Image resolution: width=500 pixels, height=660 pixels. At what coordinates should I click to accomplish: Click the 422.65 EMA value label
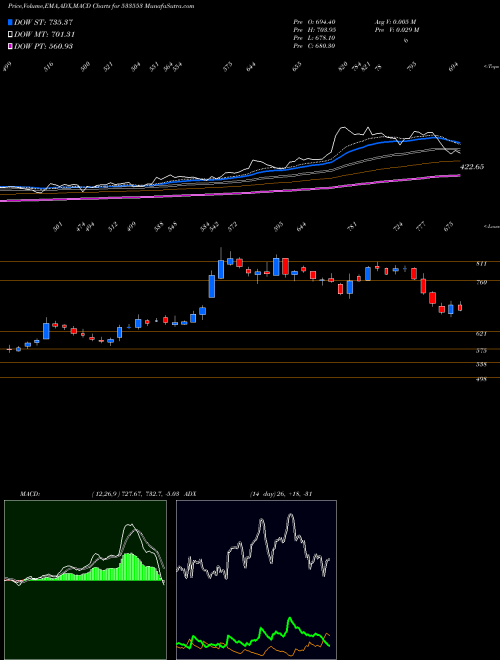(x=472, y=167)
